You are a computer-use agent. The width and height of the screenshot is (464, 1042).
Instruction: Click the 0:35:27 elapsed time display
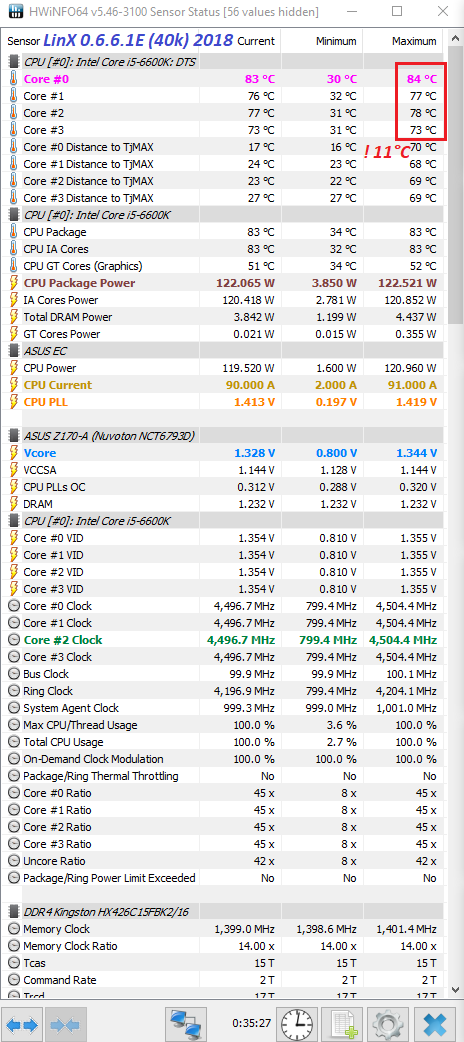[251, 1023]
